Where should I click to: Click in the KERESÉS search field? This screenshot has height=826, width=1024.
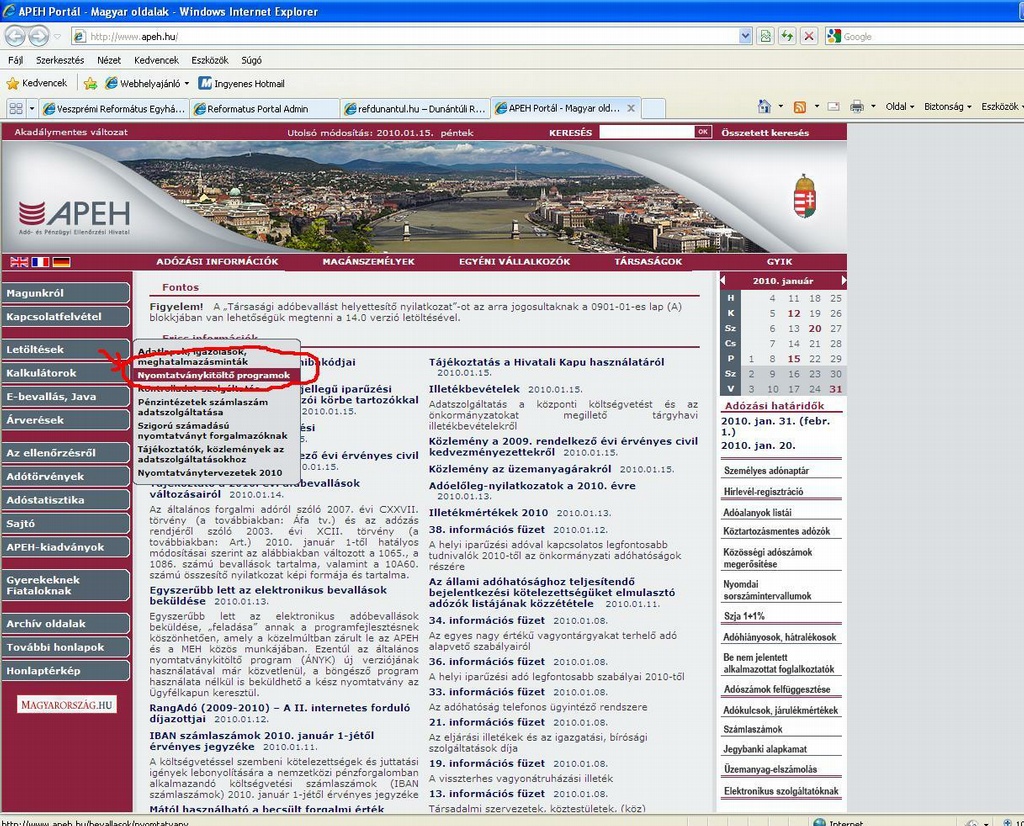coord(647,132)
